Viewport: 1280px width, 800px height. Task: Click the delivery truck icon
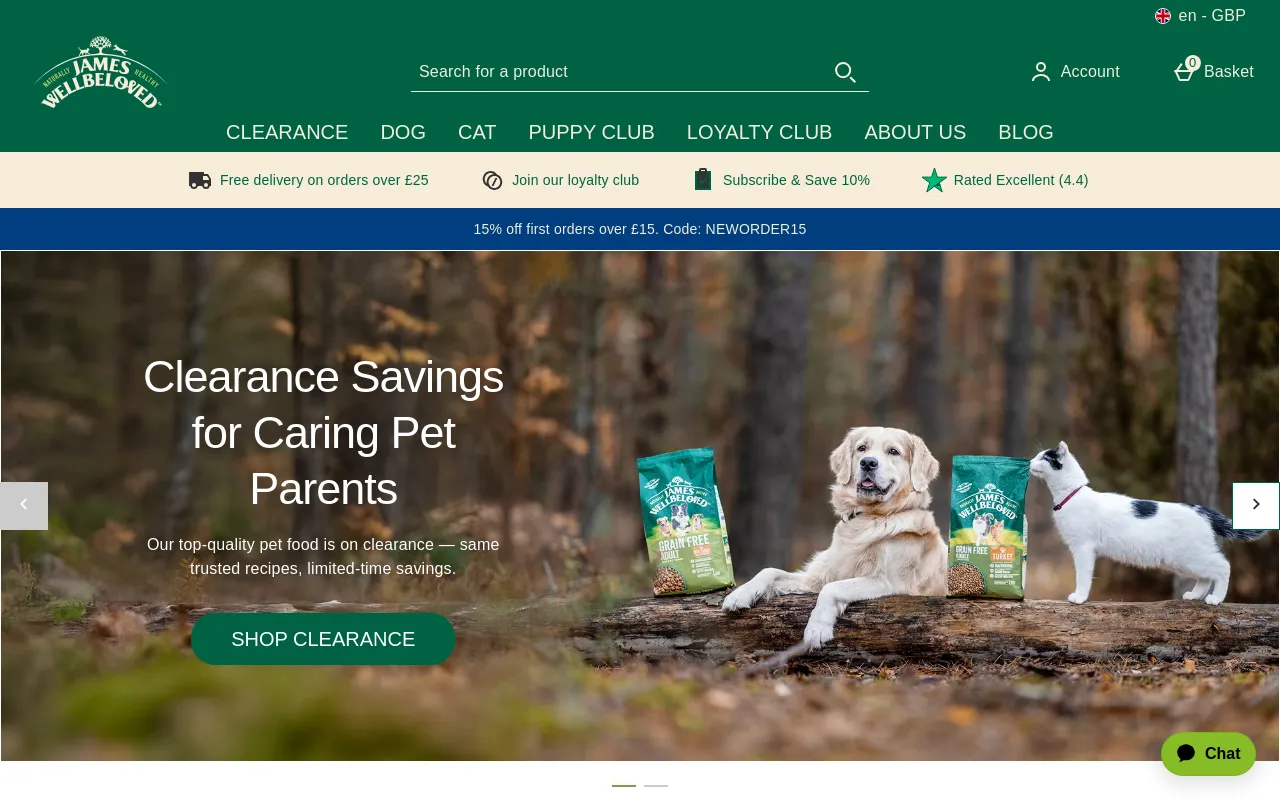[200, 180]
